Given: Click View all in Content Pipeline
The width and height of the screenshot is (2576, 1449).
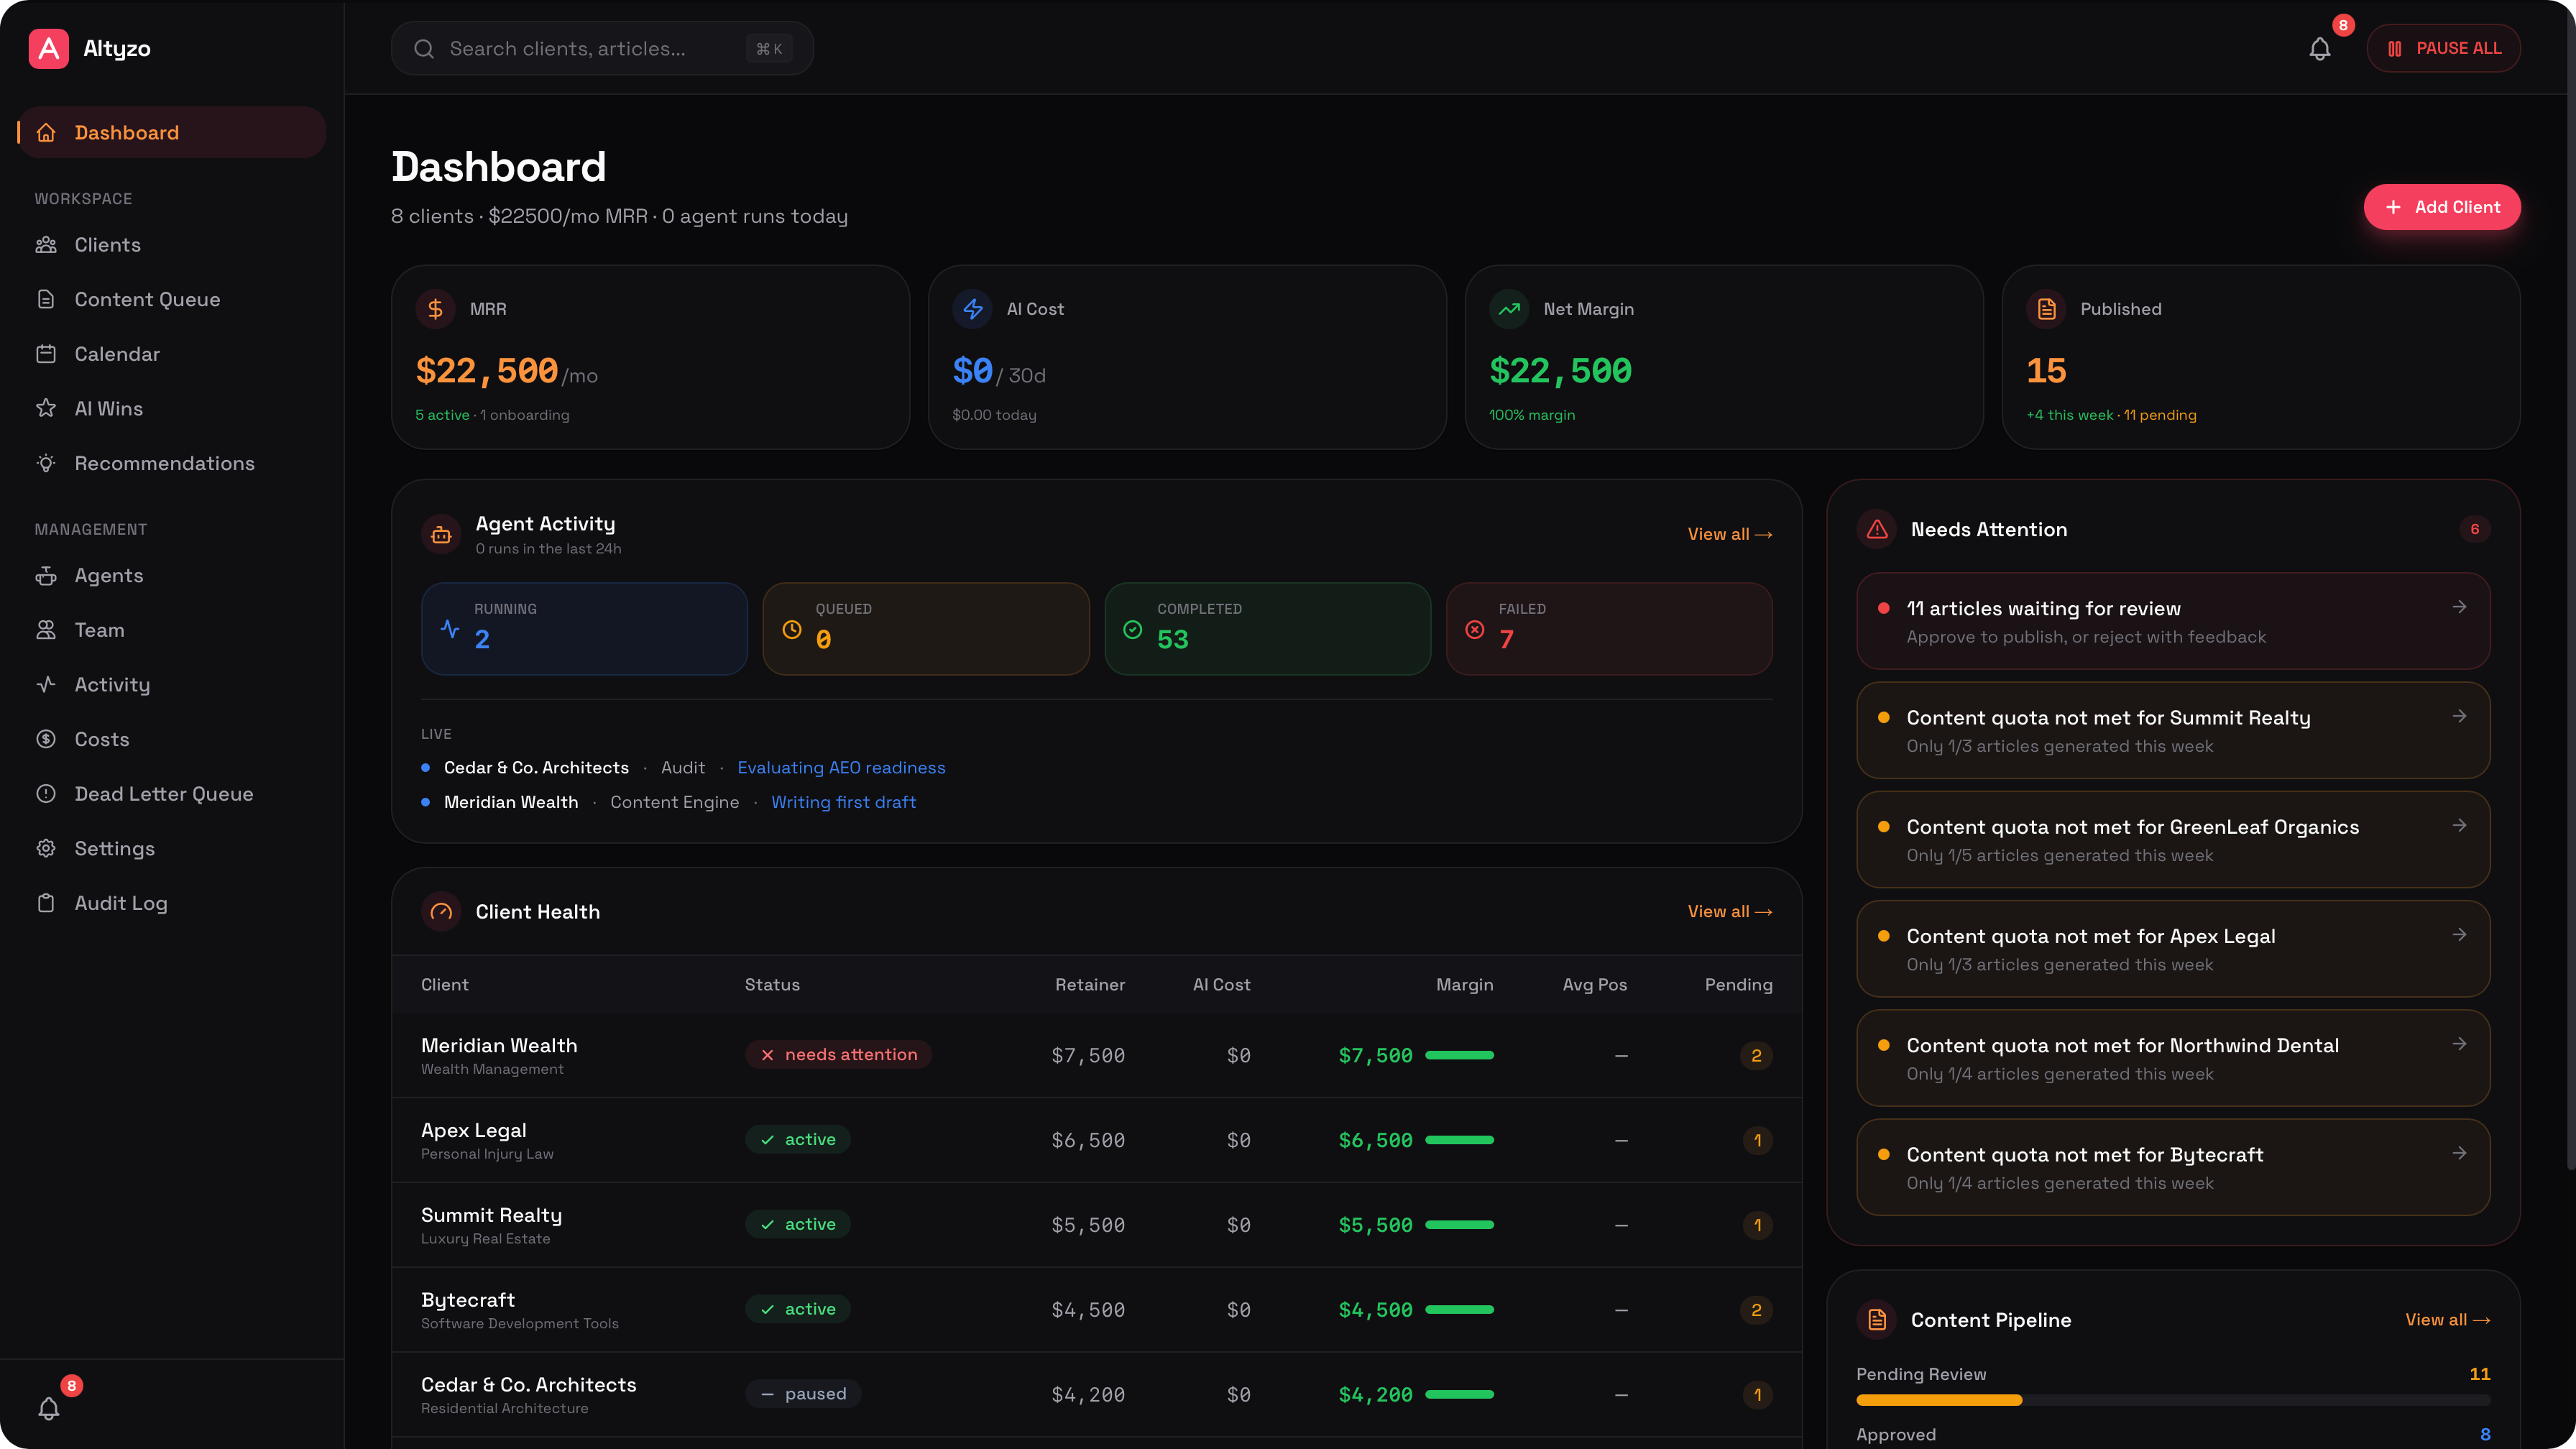Looking at the screenshot, I should 2447,1319.
